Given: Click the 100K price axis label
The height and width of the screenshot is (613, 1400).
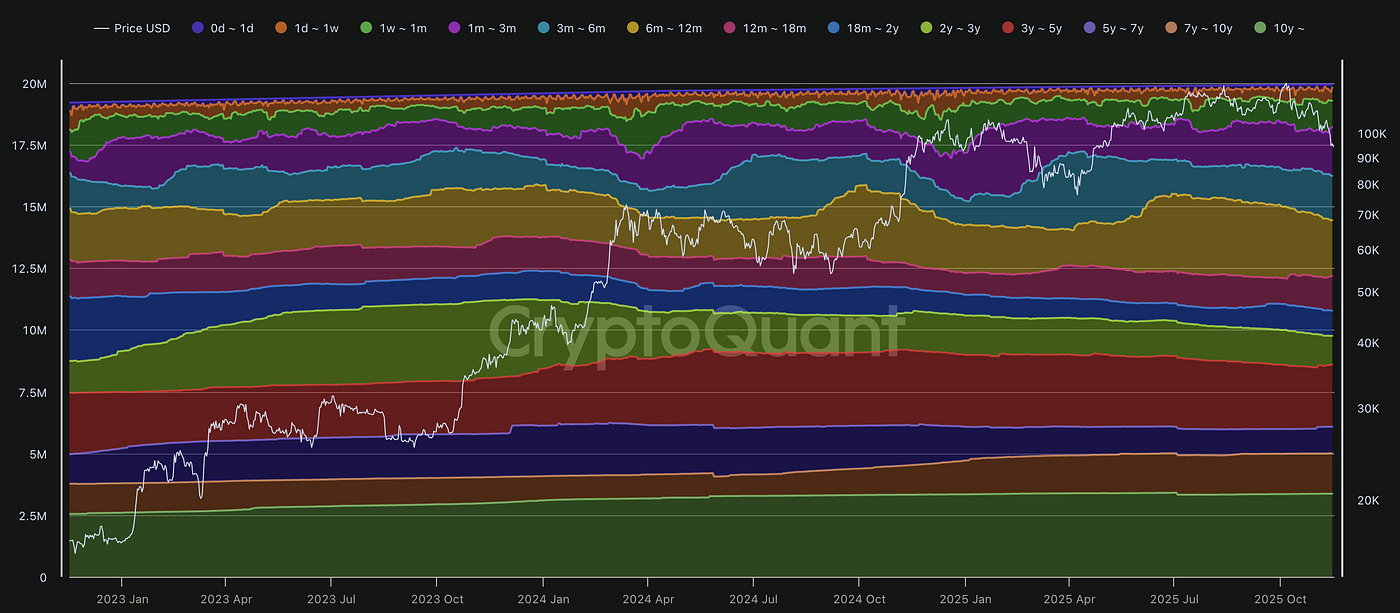Looking at the screenshot, I should (1371, 134).
